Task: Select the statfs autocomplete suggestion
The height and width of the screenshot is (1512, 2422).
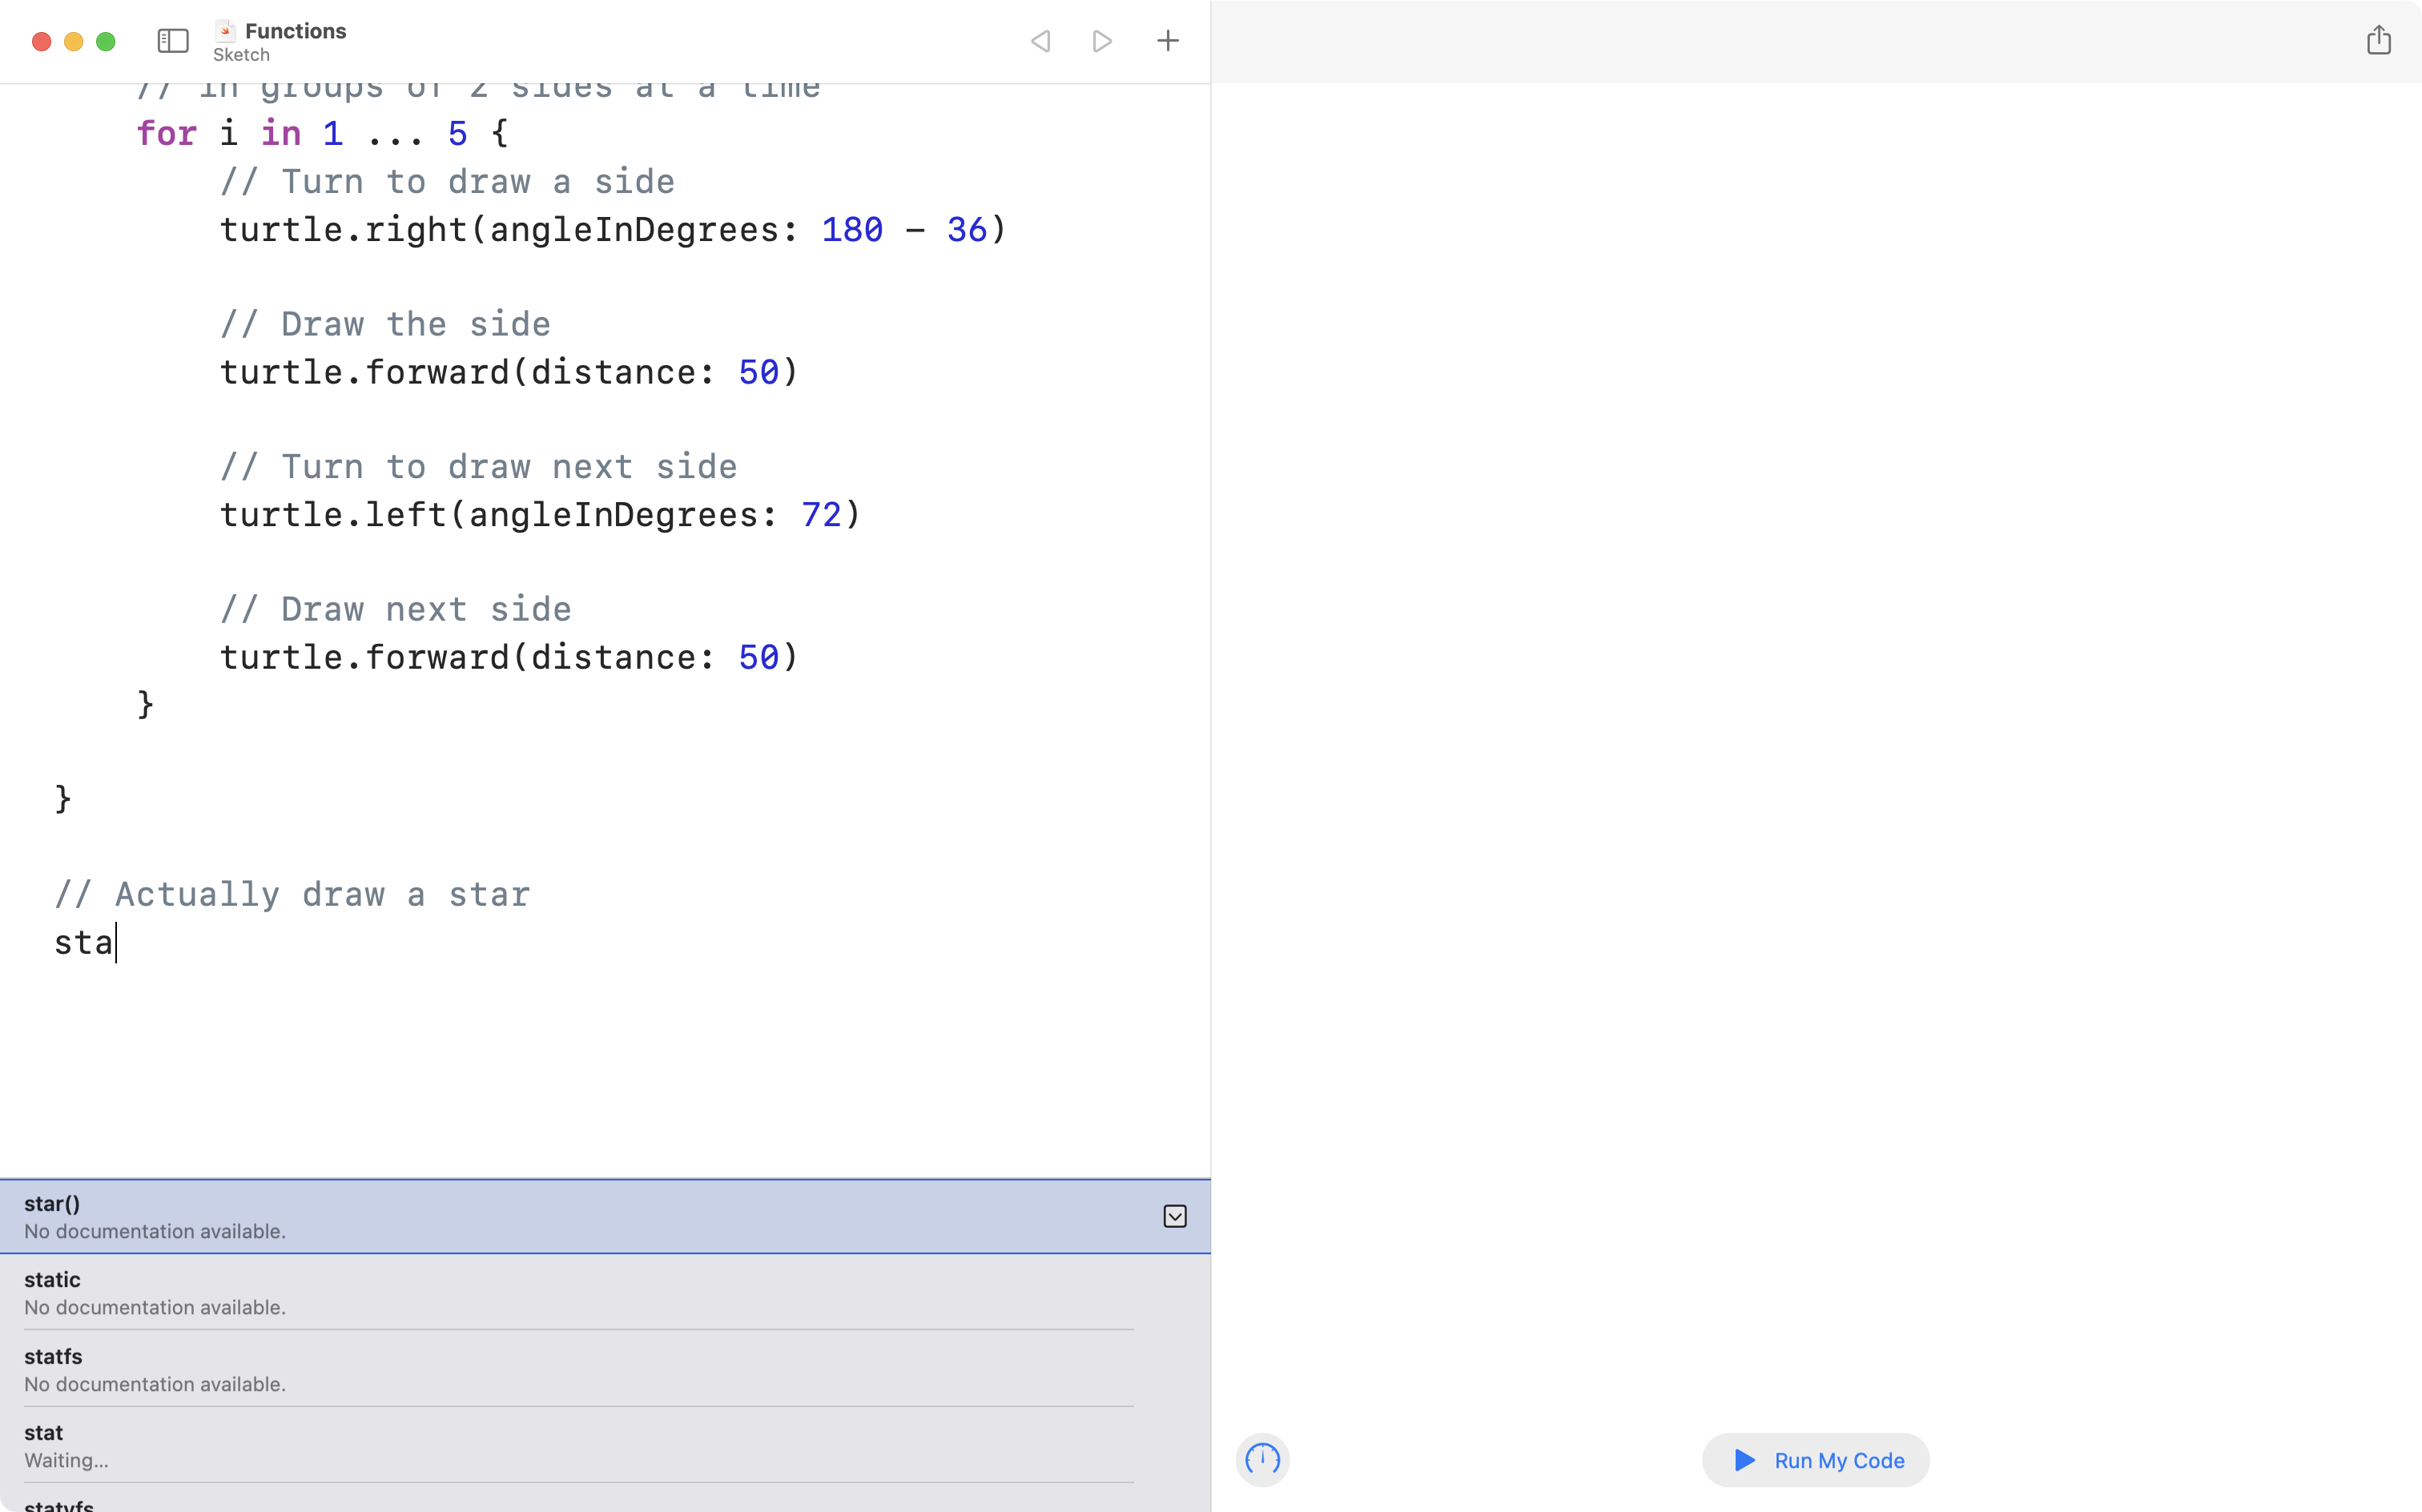Action: tap(400, 1368)
